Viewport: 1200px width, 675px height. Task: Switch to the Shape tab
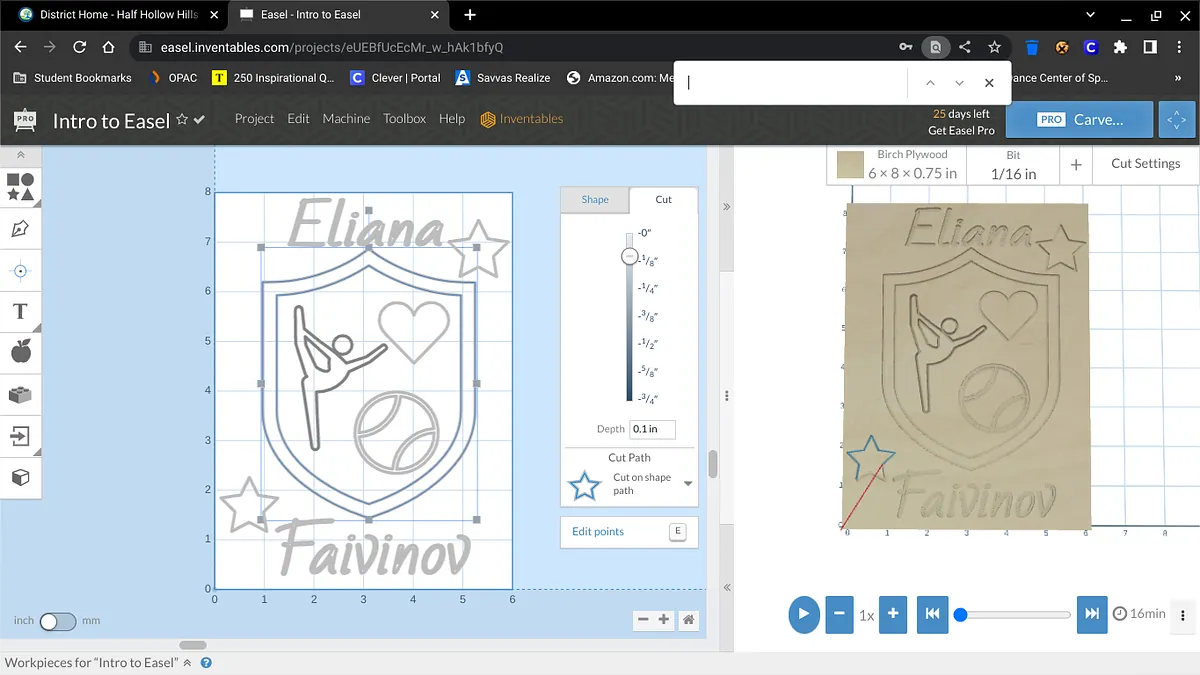click(x=595, y=199)
